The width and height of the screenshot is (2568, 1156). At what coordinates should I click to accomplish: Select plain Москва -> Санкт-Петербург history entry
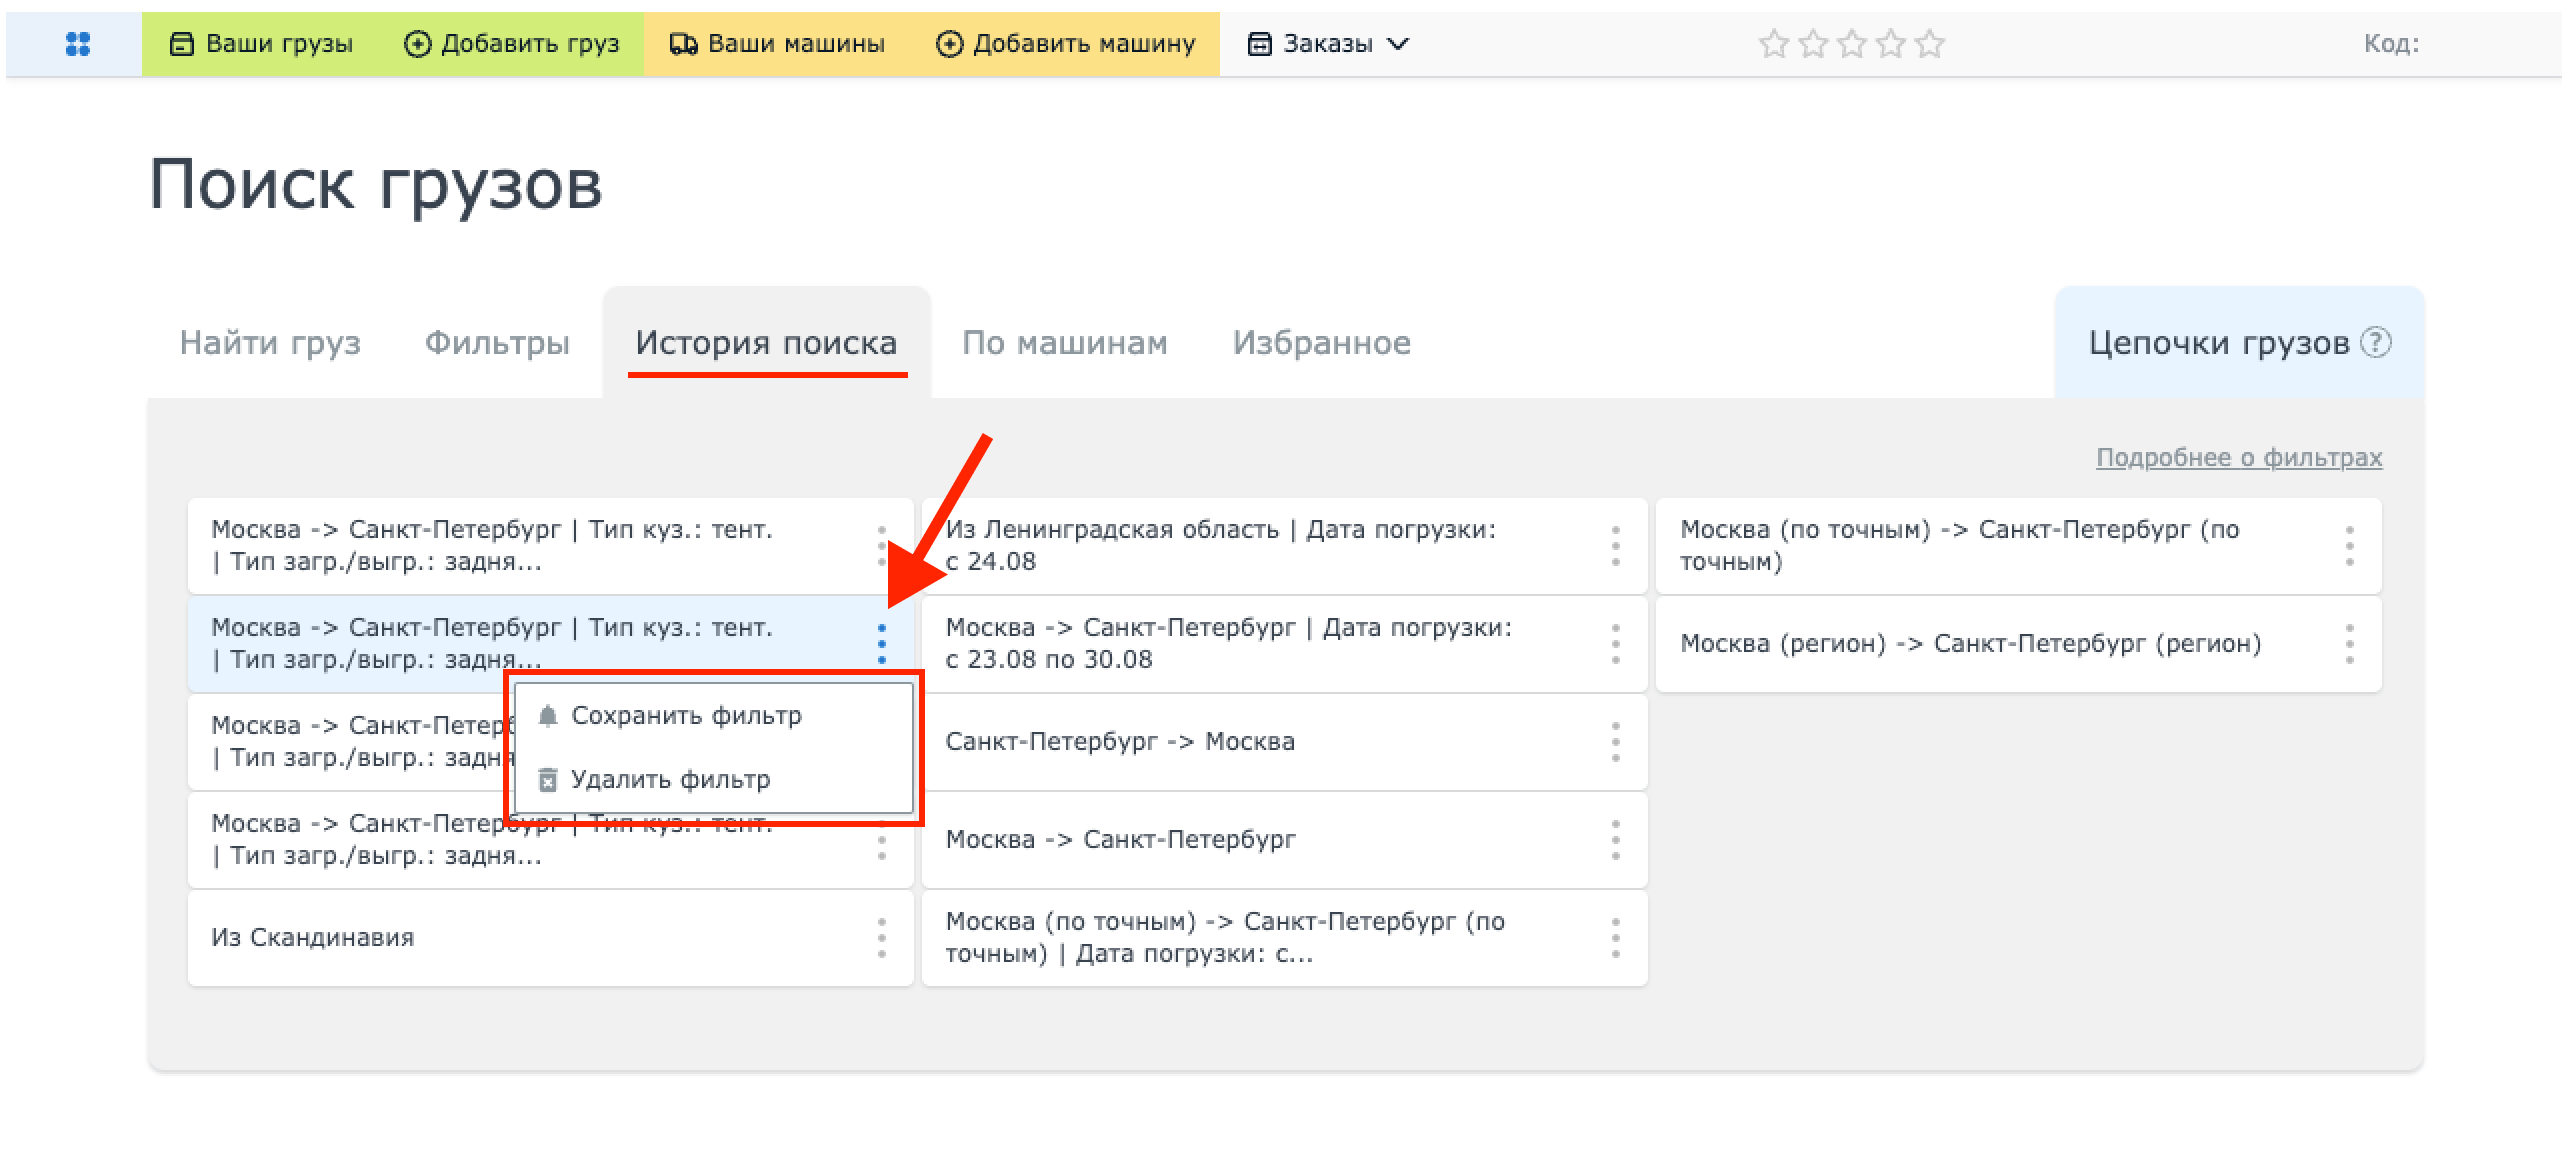(x=1284, y=840)
